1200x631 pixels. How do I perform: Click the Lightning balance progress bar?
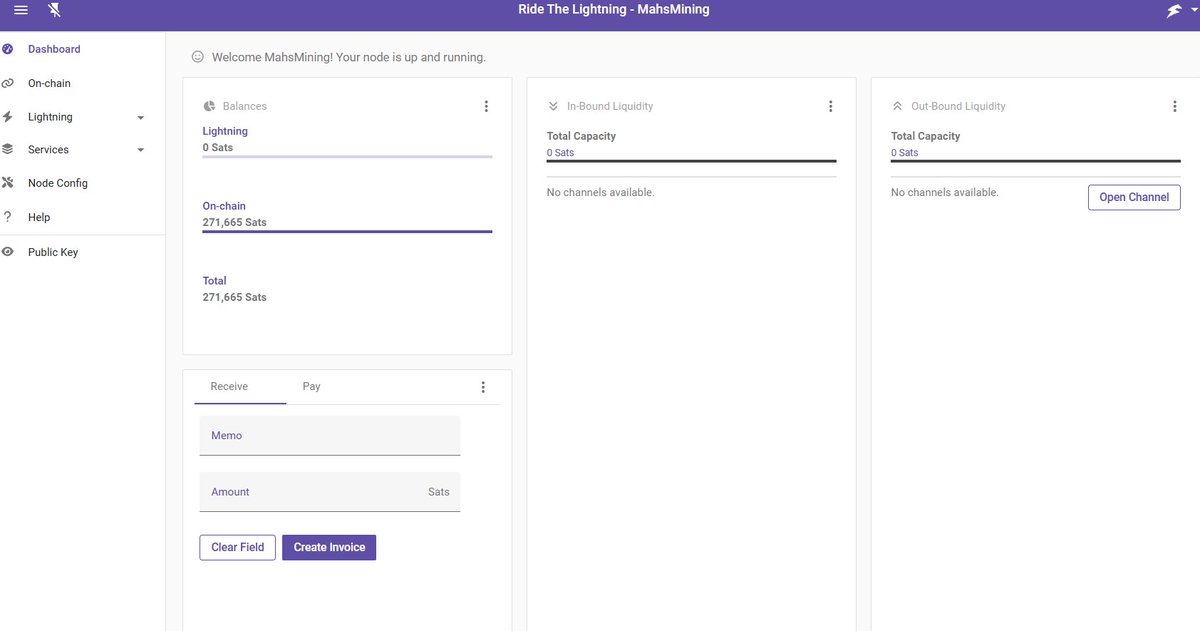click(347, 157)
